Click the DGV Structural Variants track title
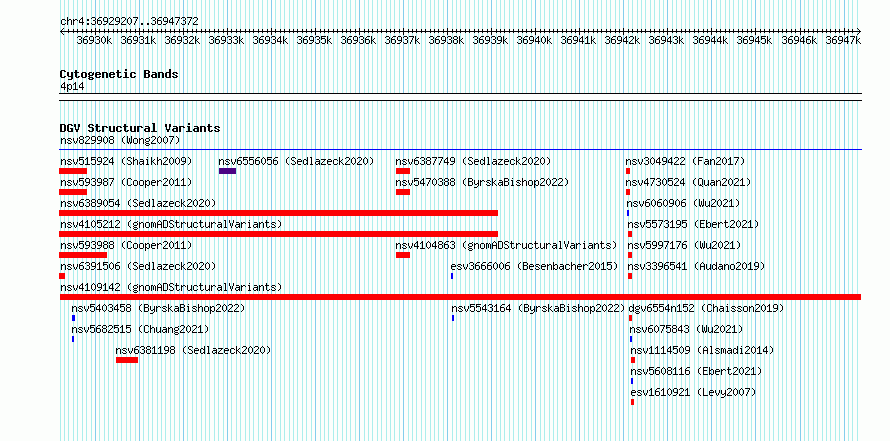Image resolution: width=890 pixels, height=441 pixels. point(140,128)
